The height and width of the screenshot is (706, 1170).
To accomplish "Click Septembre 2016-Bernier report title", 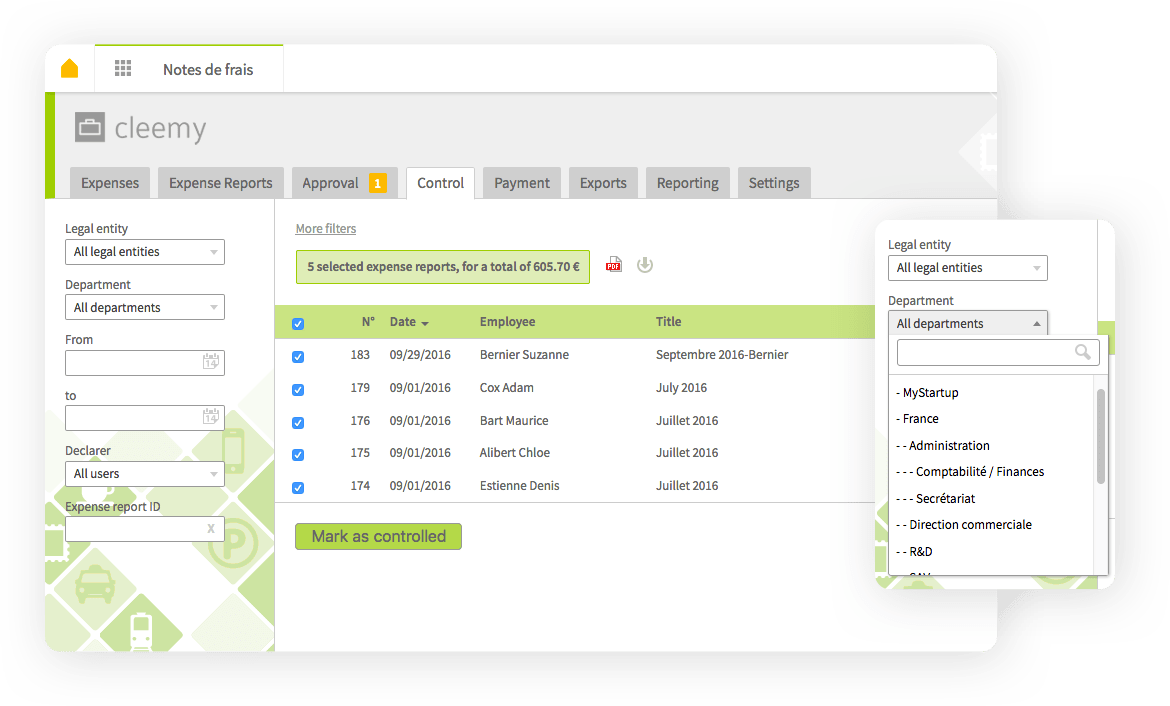I will (722, 354).
